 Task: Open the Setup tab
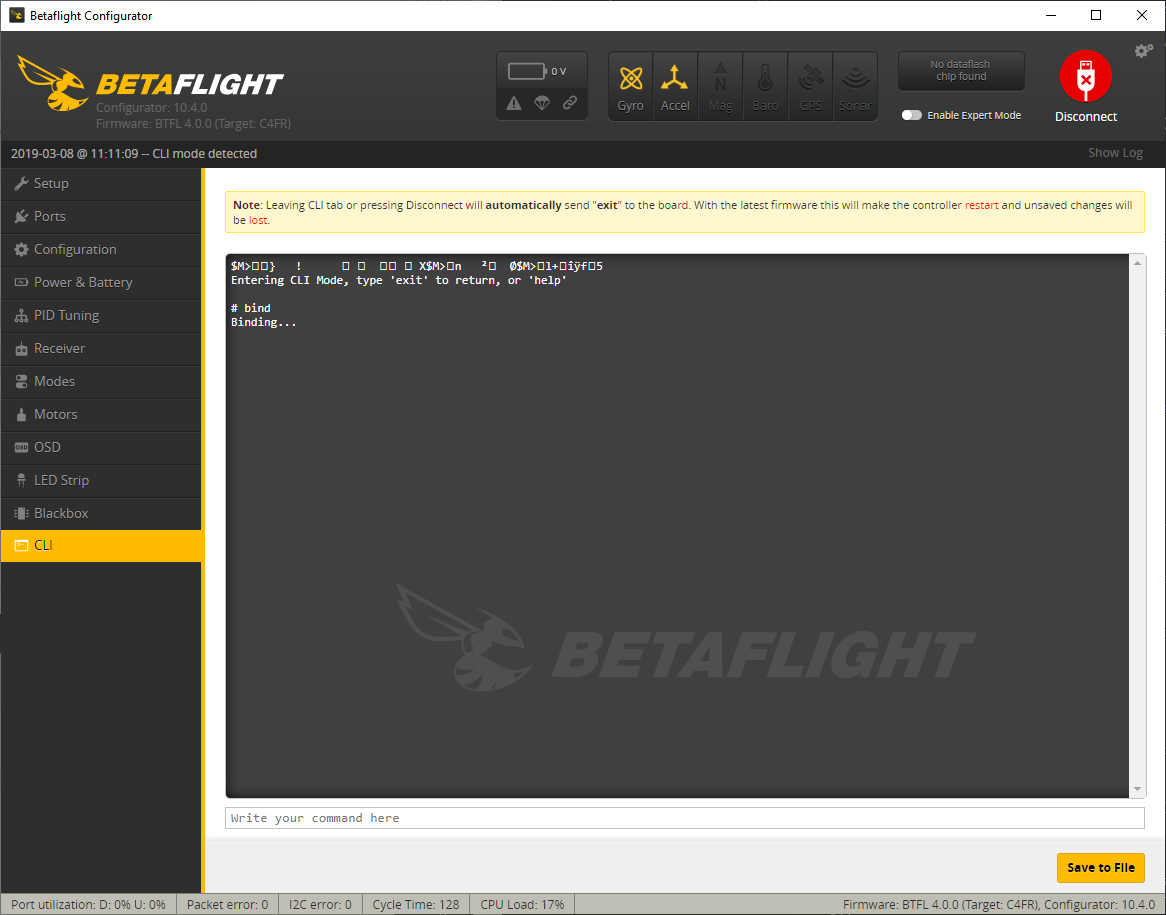[x=101, y=183]
